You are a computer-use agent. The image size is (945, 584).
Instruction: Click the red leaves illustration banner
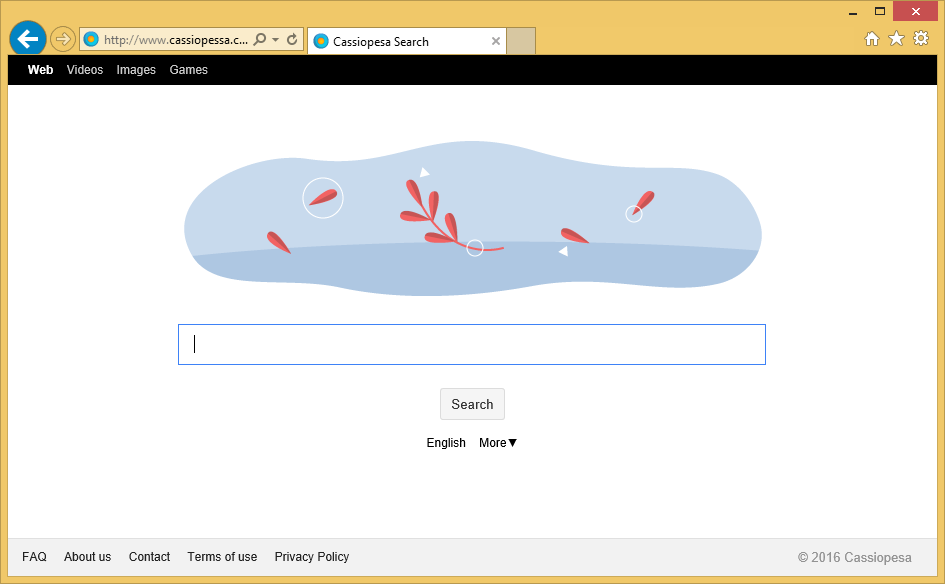pyautogui.click(x=472, y=219)
